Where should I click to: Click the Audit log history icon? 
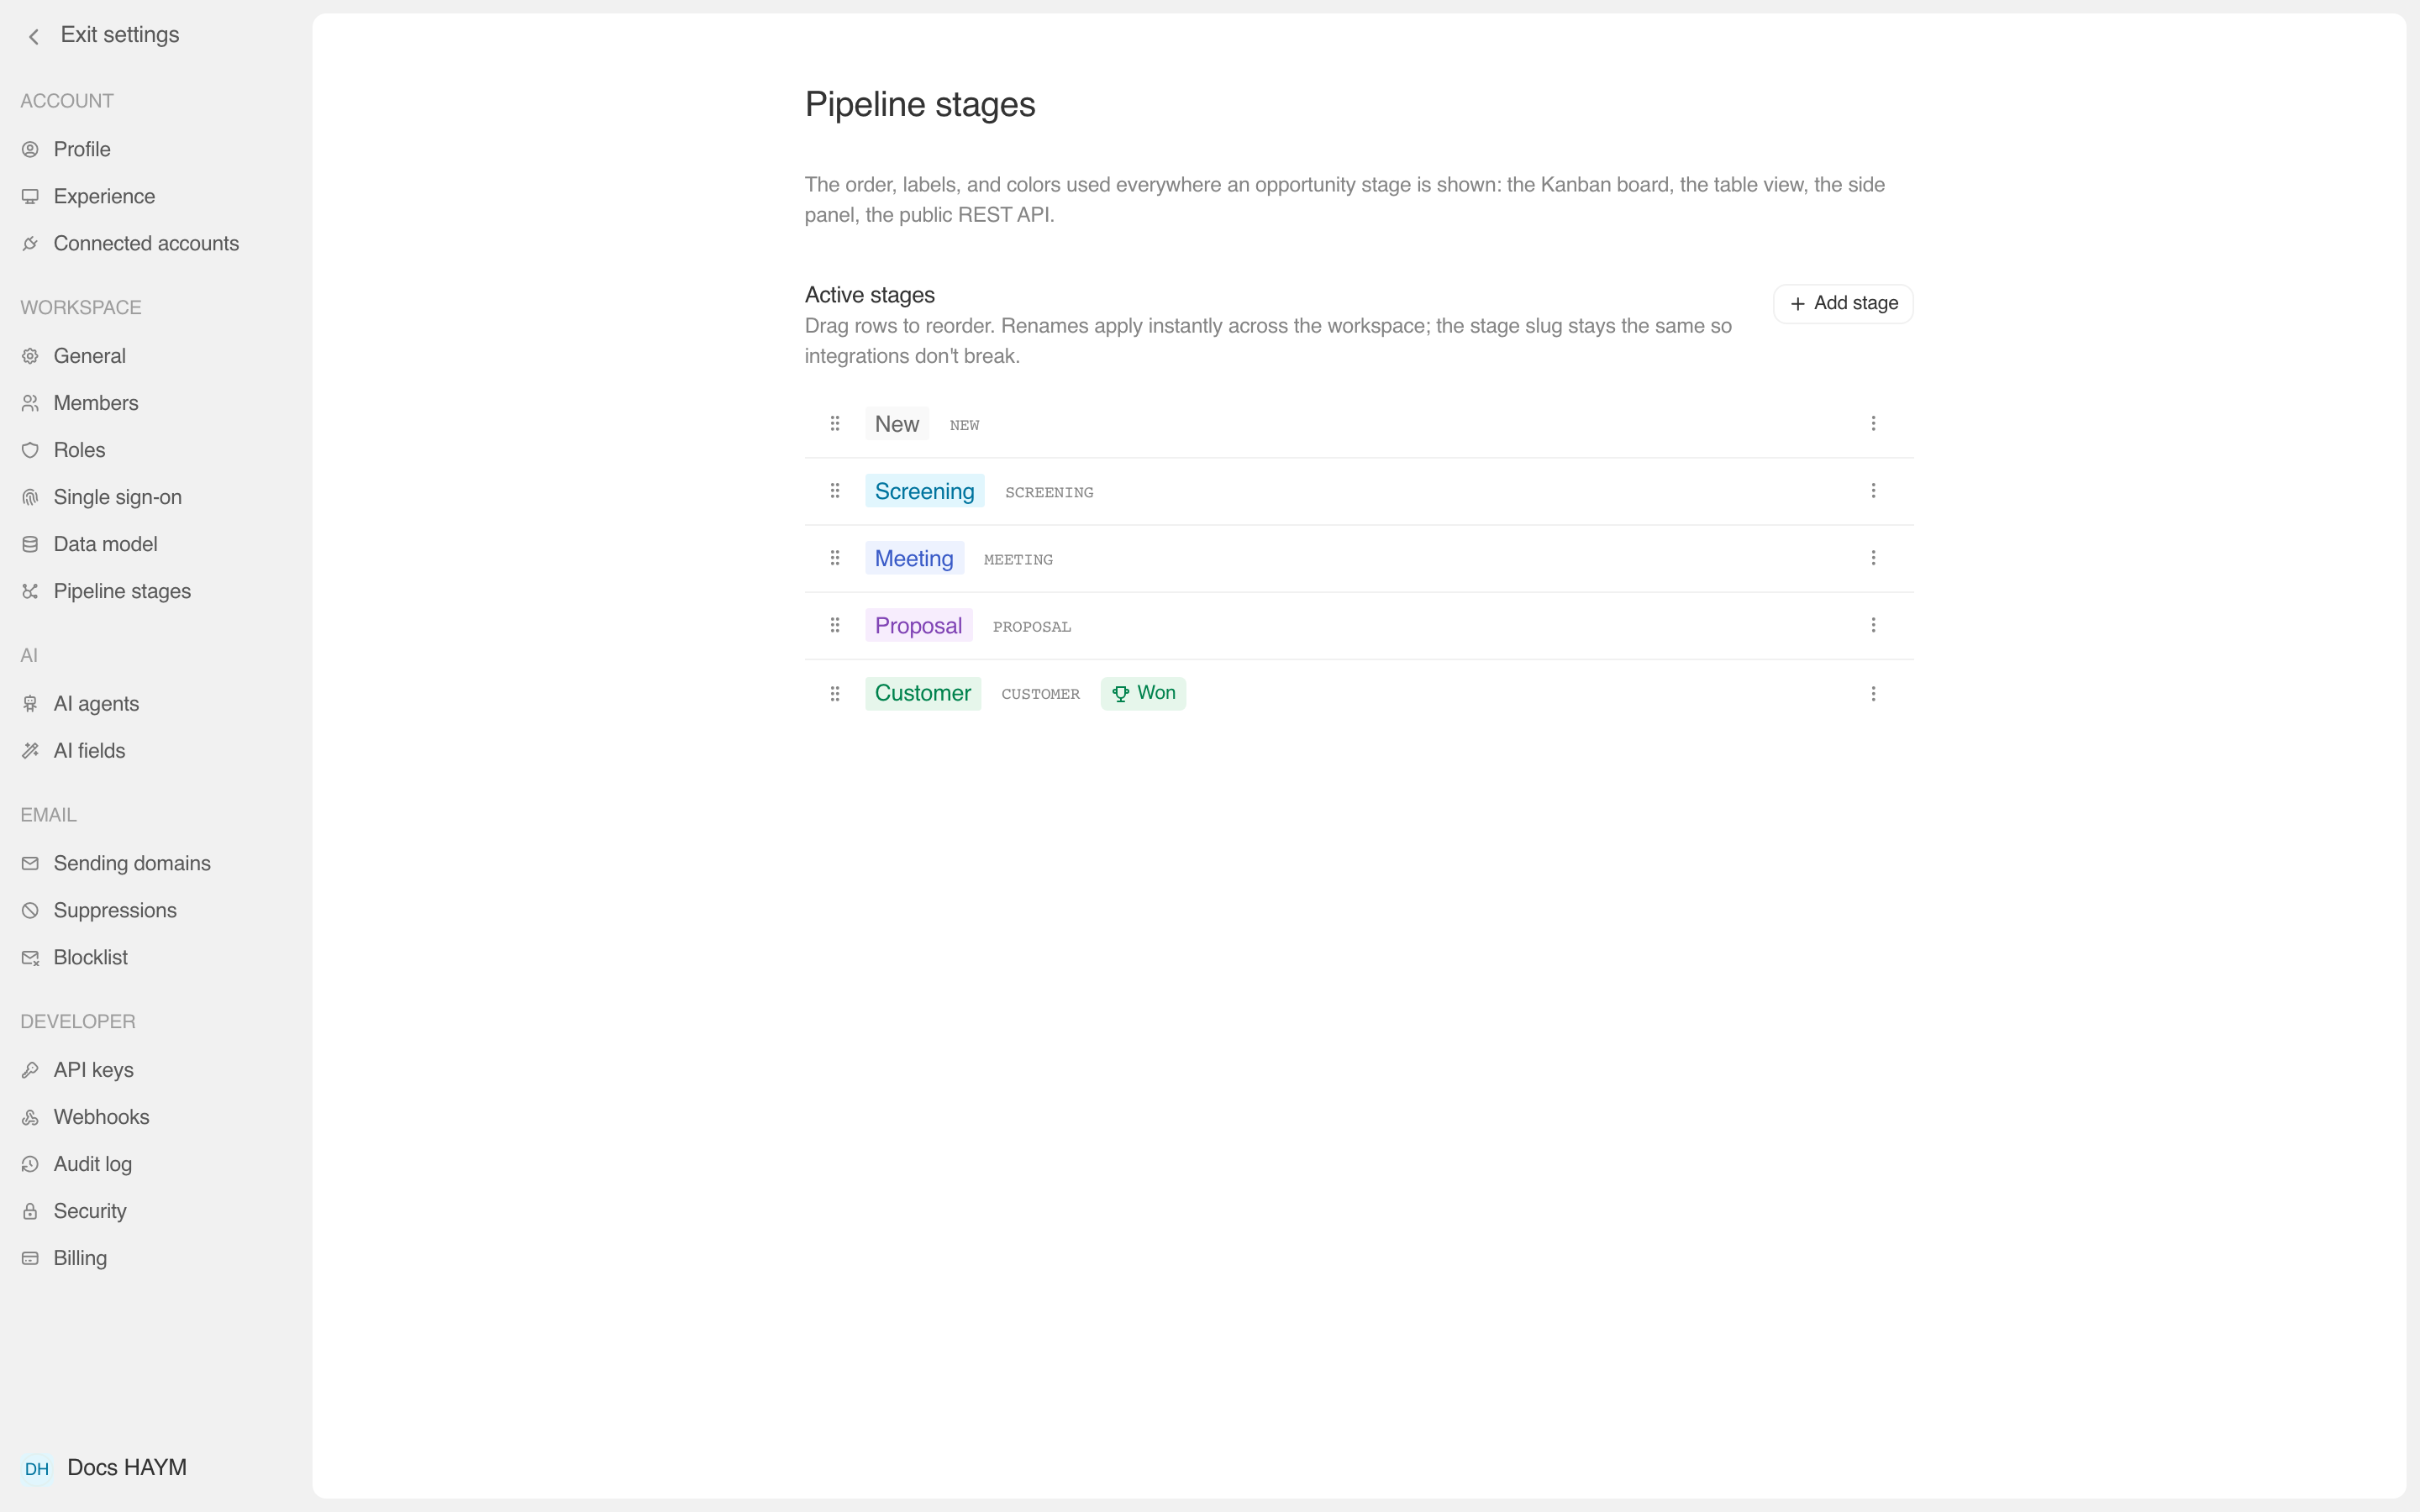[30, 1164]
